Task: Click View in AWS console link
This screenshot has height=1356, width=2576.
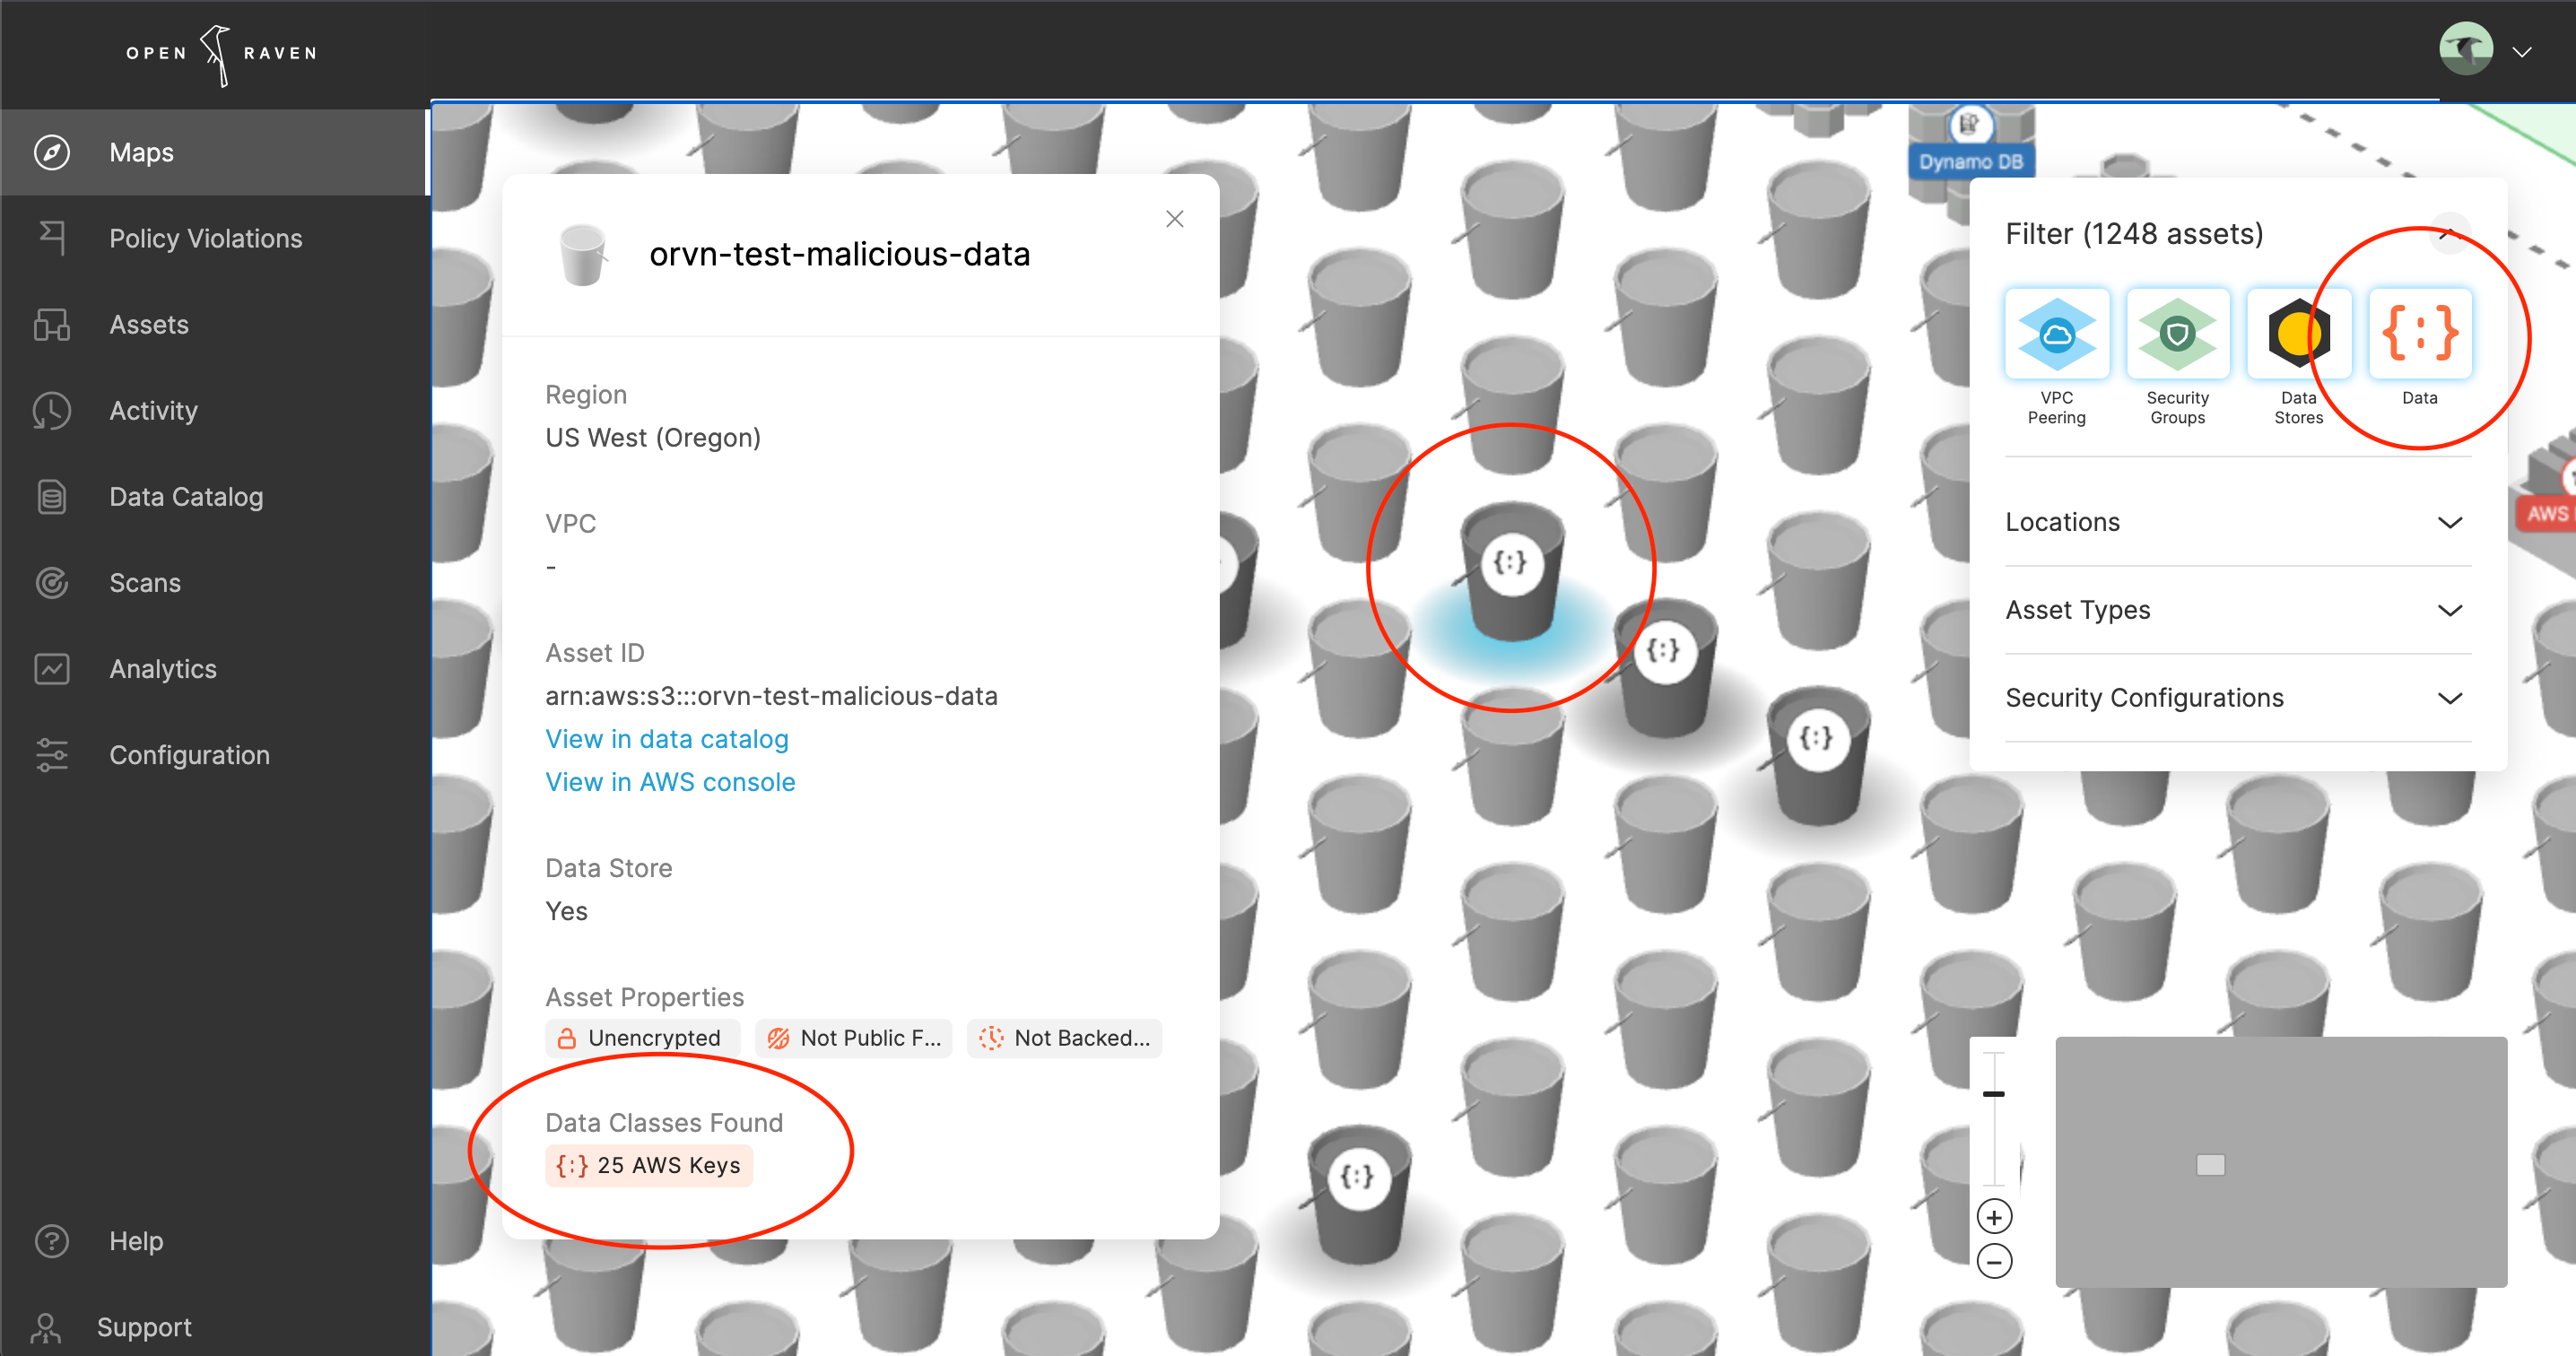Action: point(670,782)
